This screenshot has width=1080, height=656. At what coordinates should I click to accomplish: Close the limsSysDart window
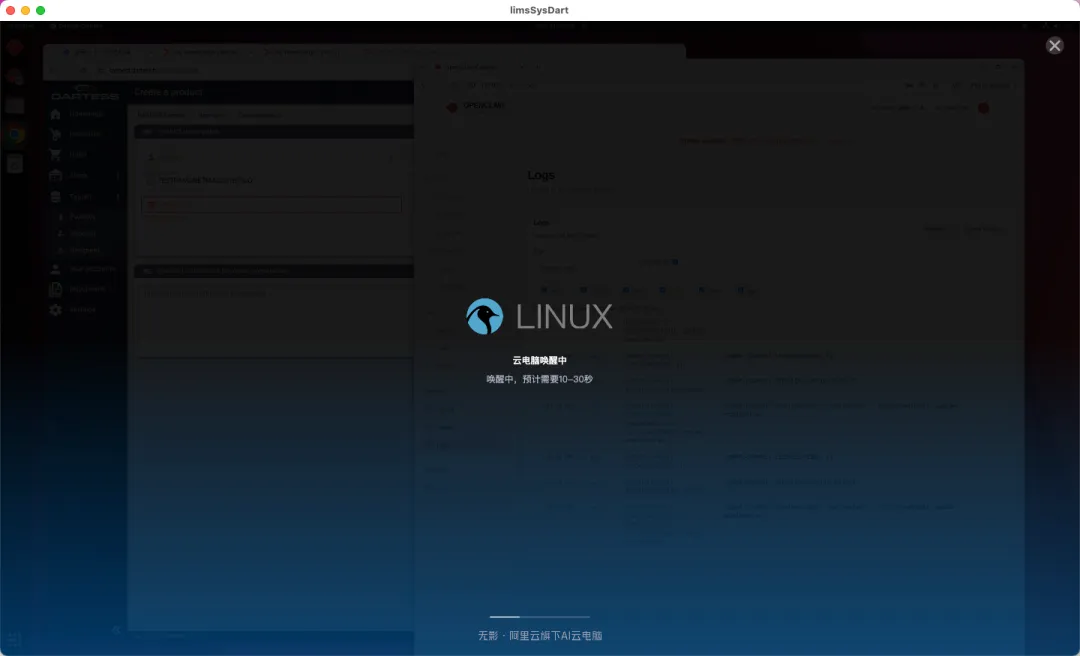(x=10, y=10)
